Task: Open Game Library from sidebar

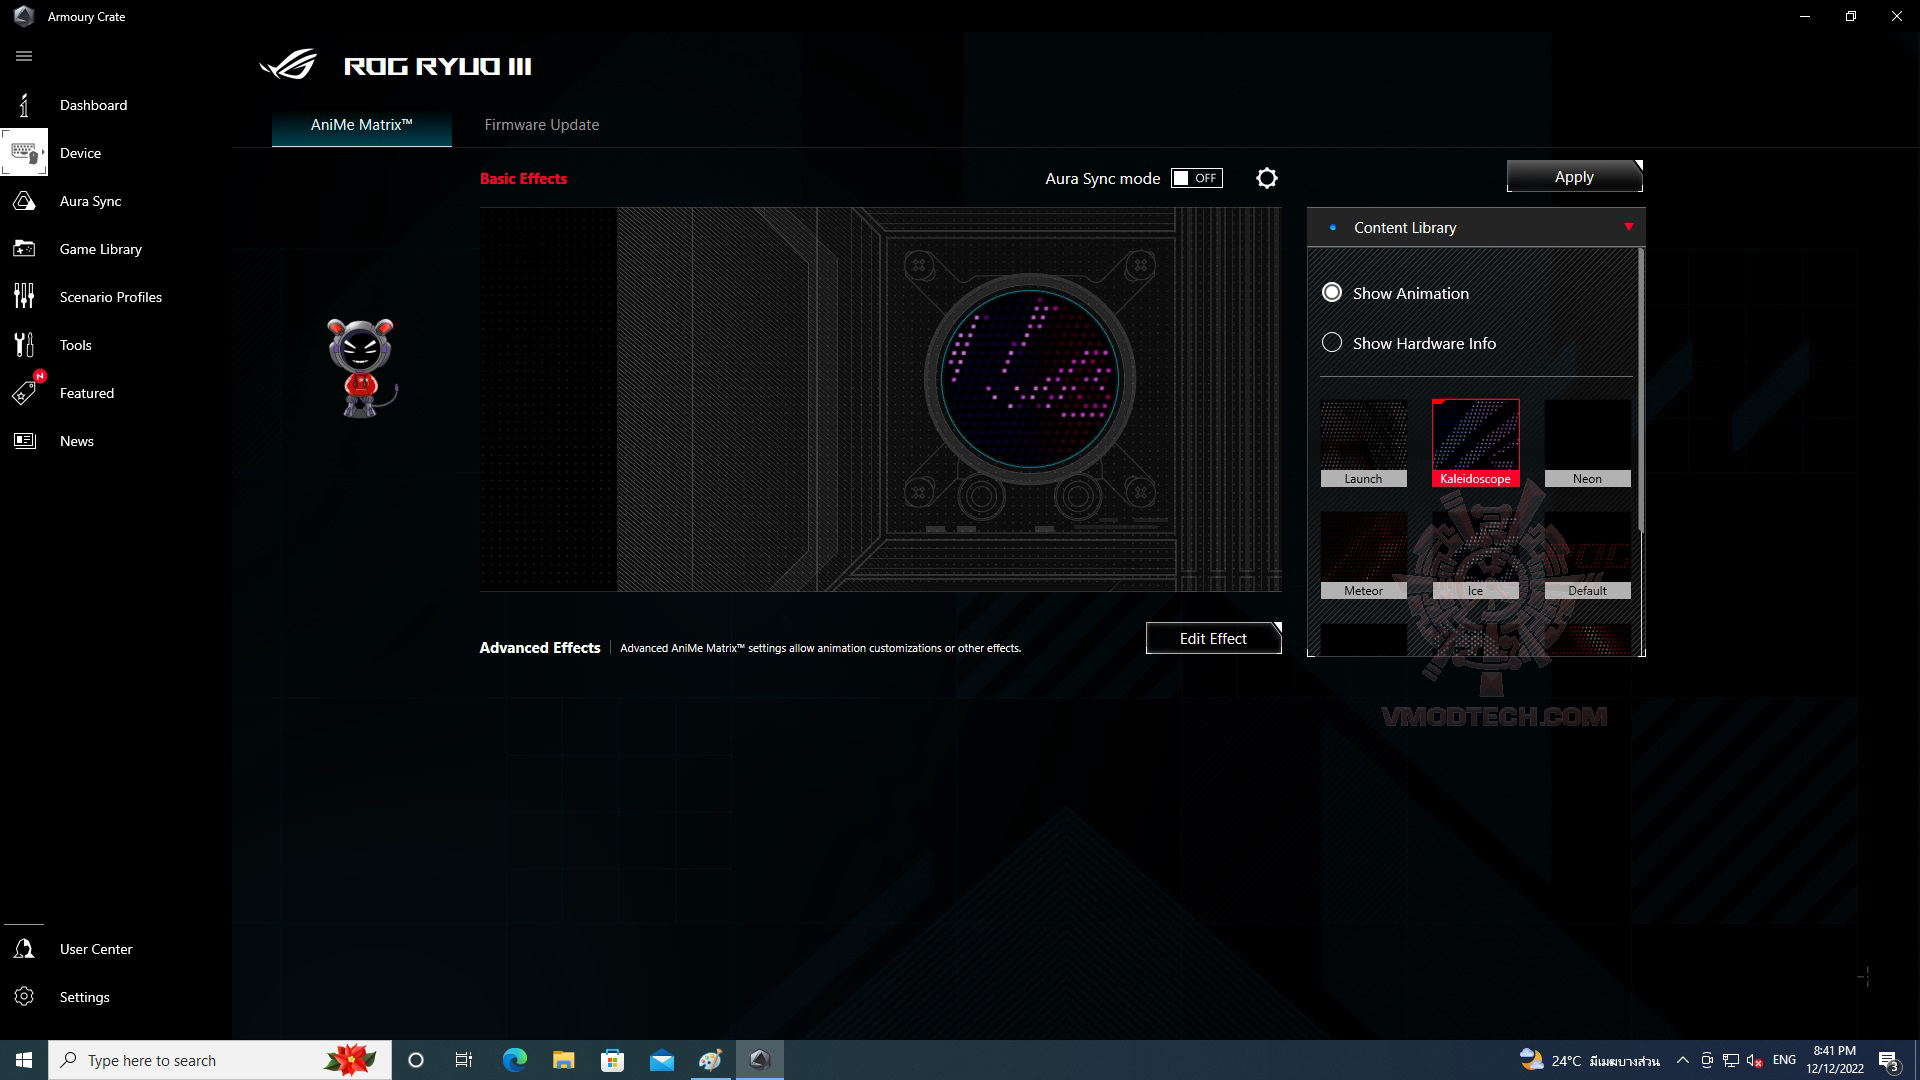Action: pos(24,249)
